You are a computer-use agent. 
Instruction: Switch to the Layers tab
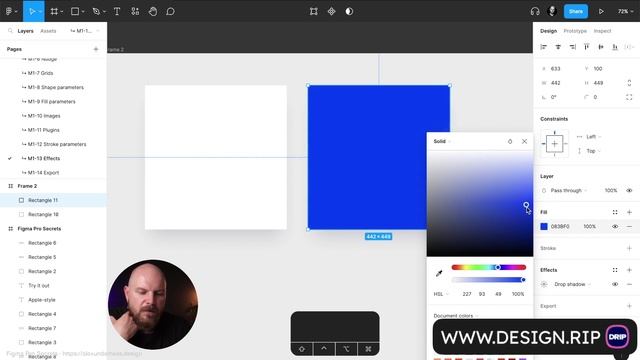[25, 31]
